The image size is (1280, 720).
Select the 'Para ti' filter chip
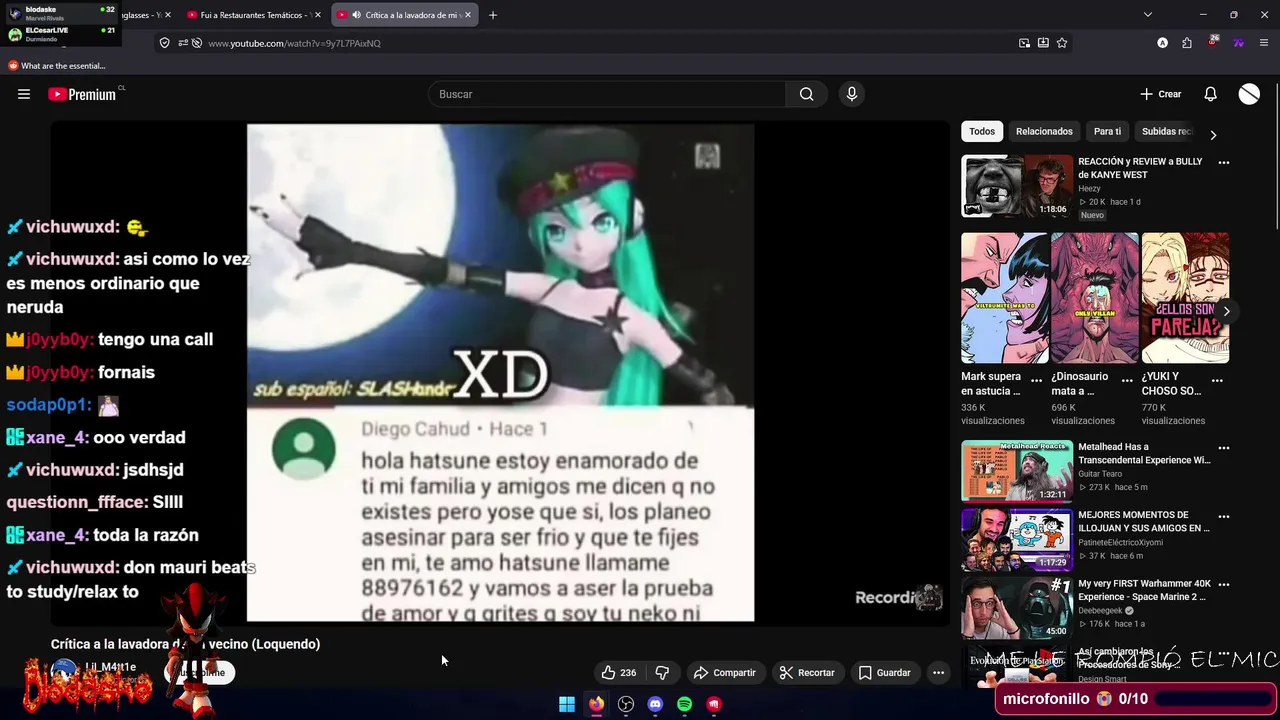coord(1107,131)
